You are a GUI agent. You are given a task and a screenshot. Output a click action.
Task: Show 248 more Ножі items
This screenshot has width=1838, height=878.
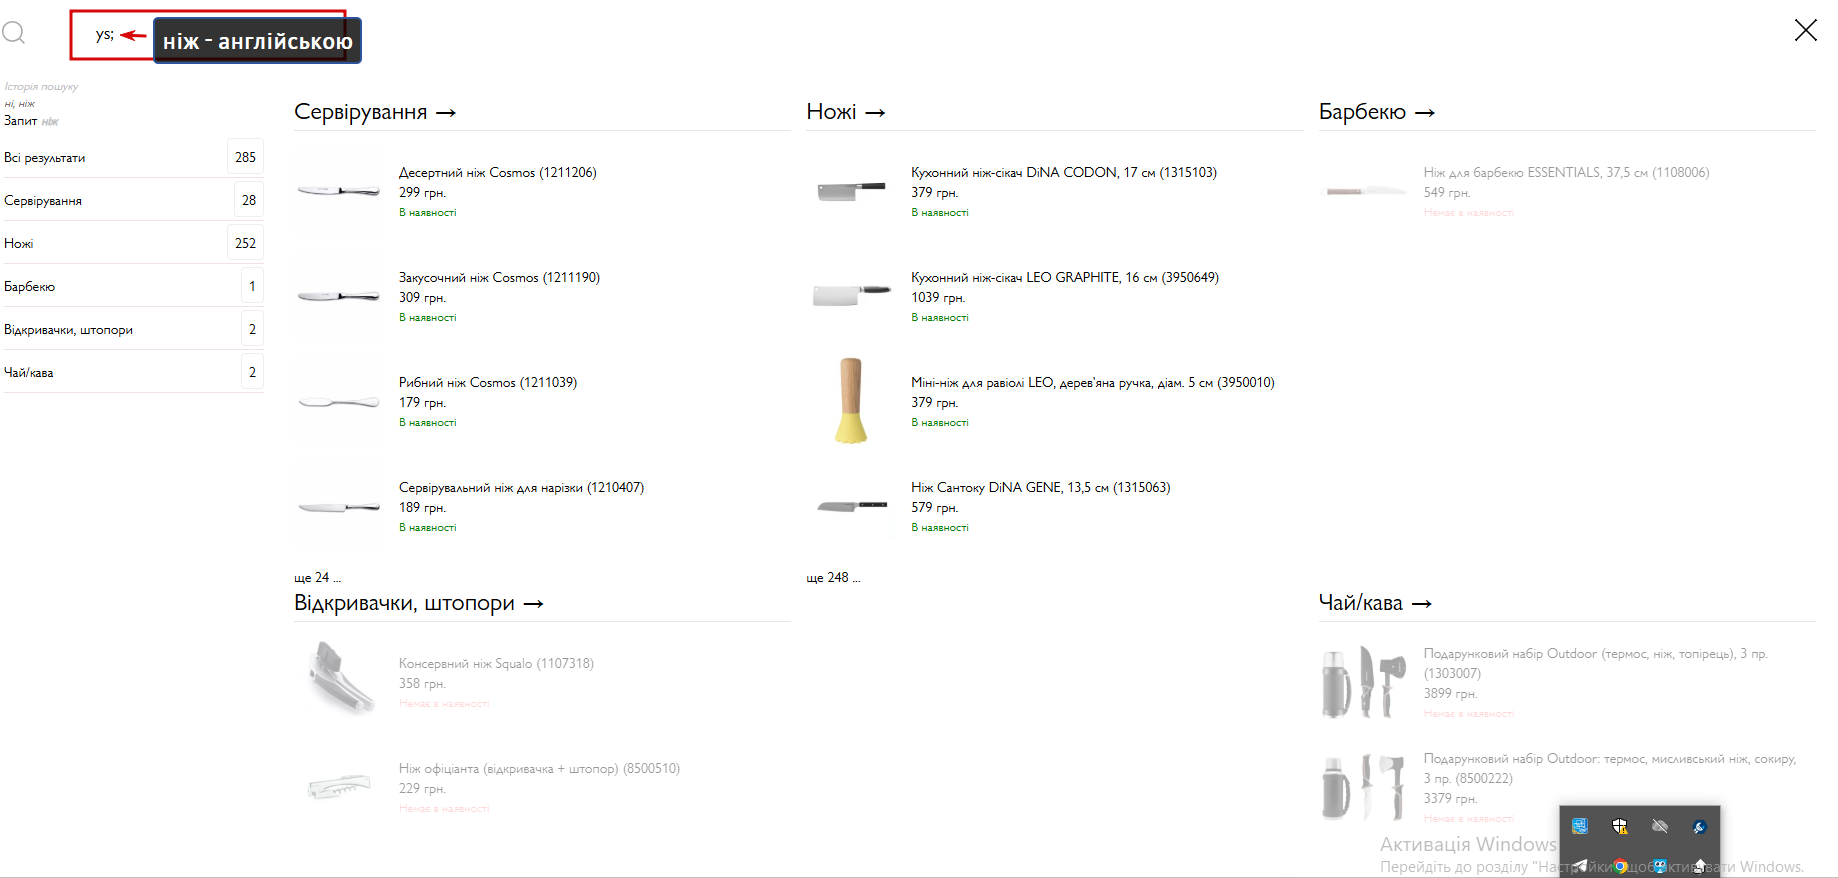point(833,578)
